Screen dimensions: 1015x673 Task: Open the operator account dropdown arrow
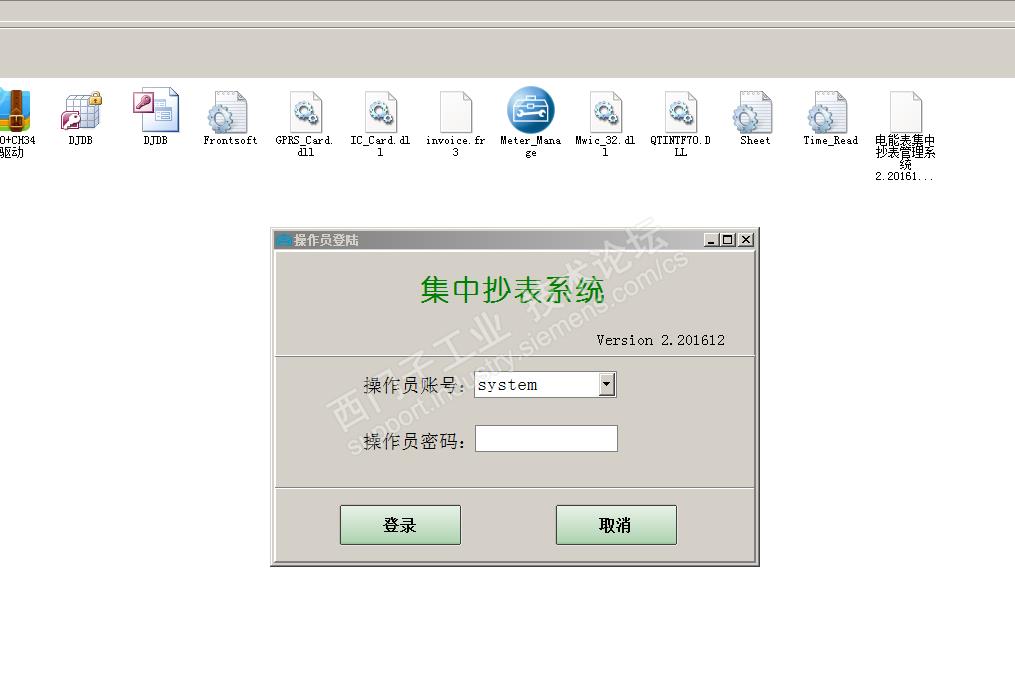(x=607, y=384)
